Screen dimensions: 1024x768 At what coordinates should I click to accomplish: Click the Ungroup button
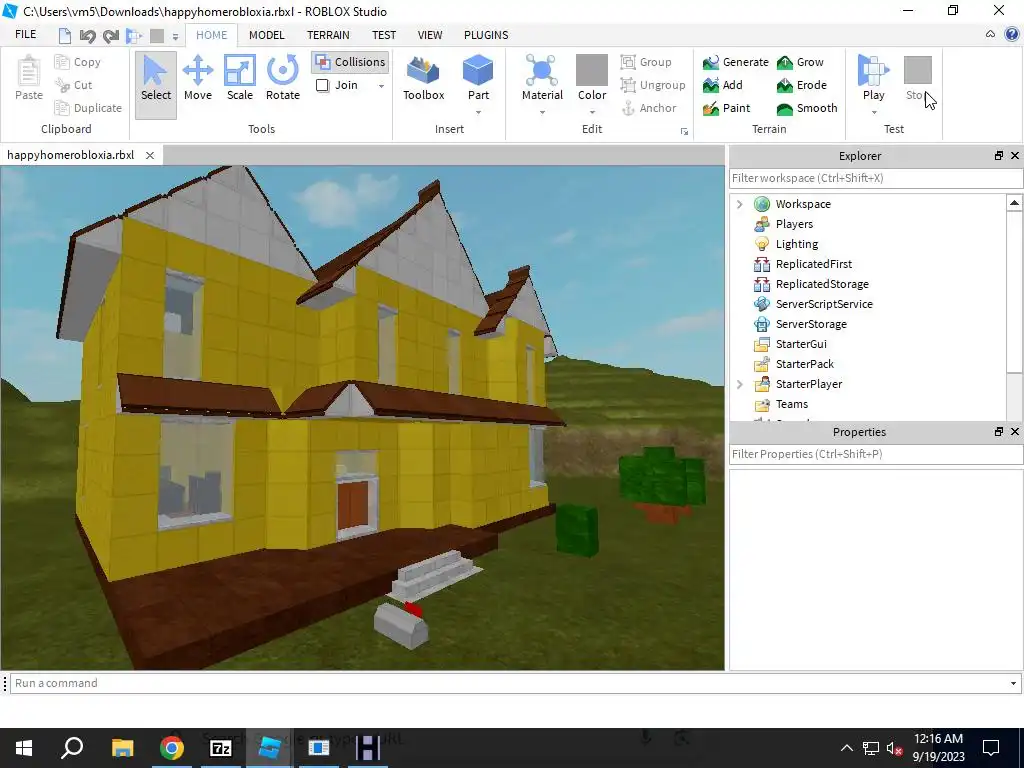coord(652,85)
